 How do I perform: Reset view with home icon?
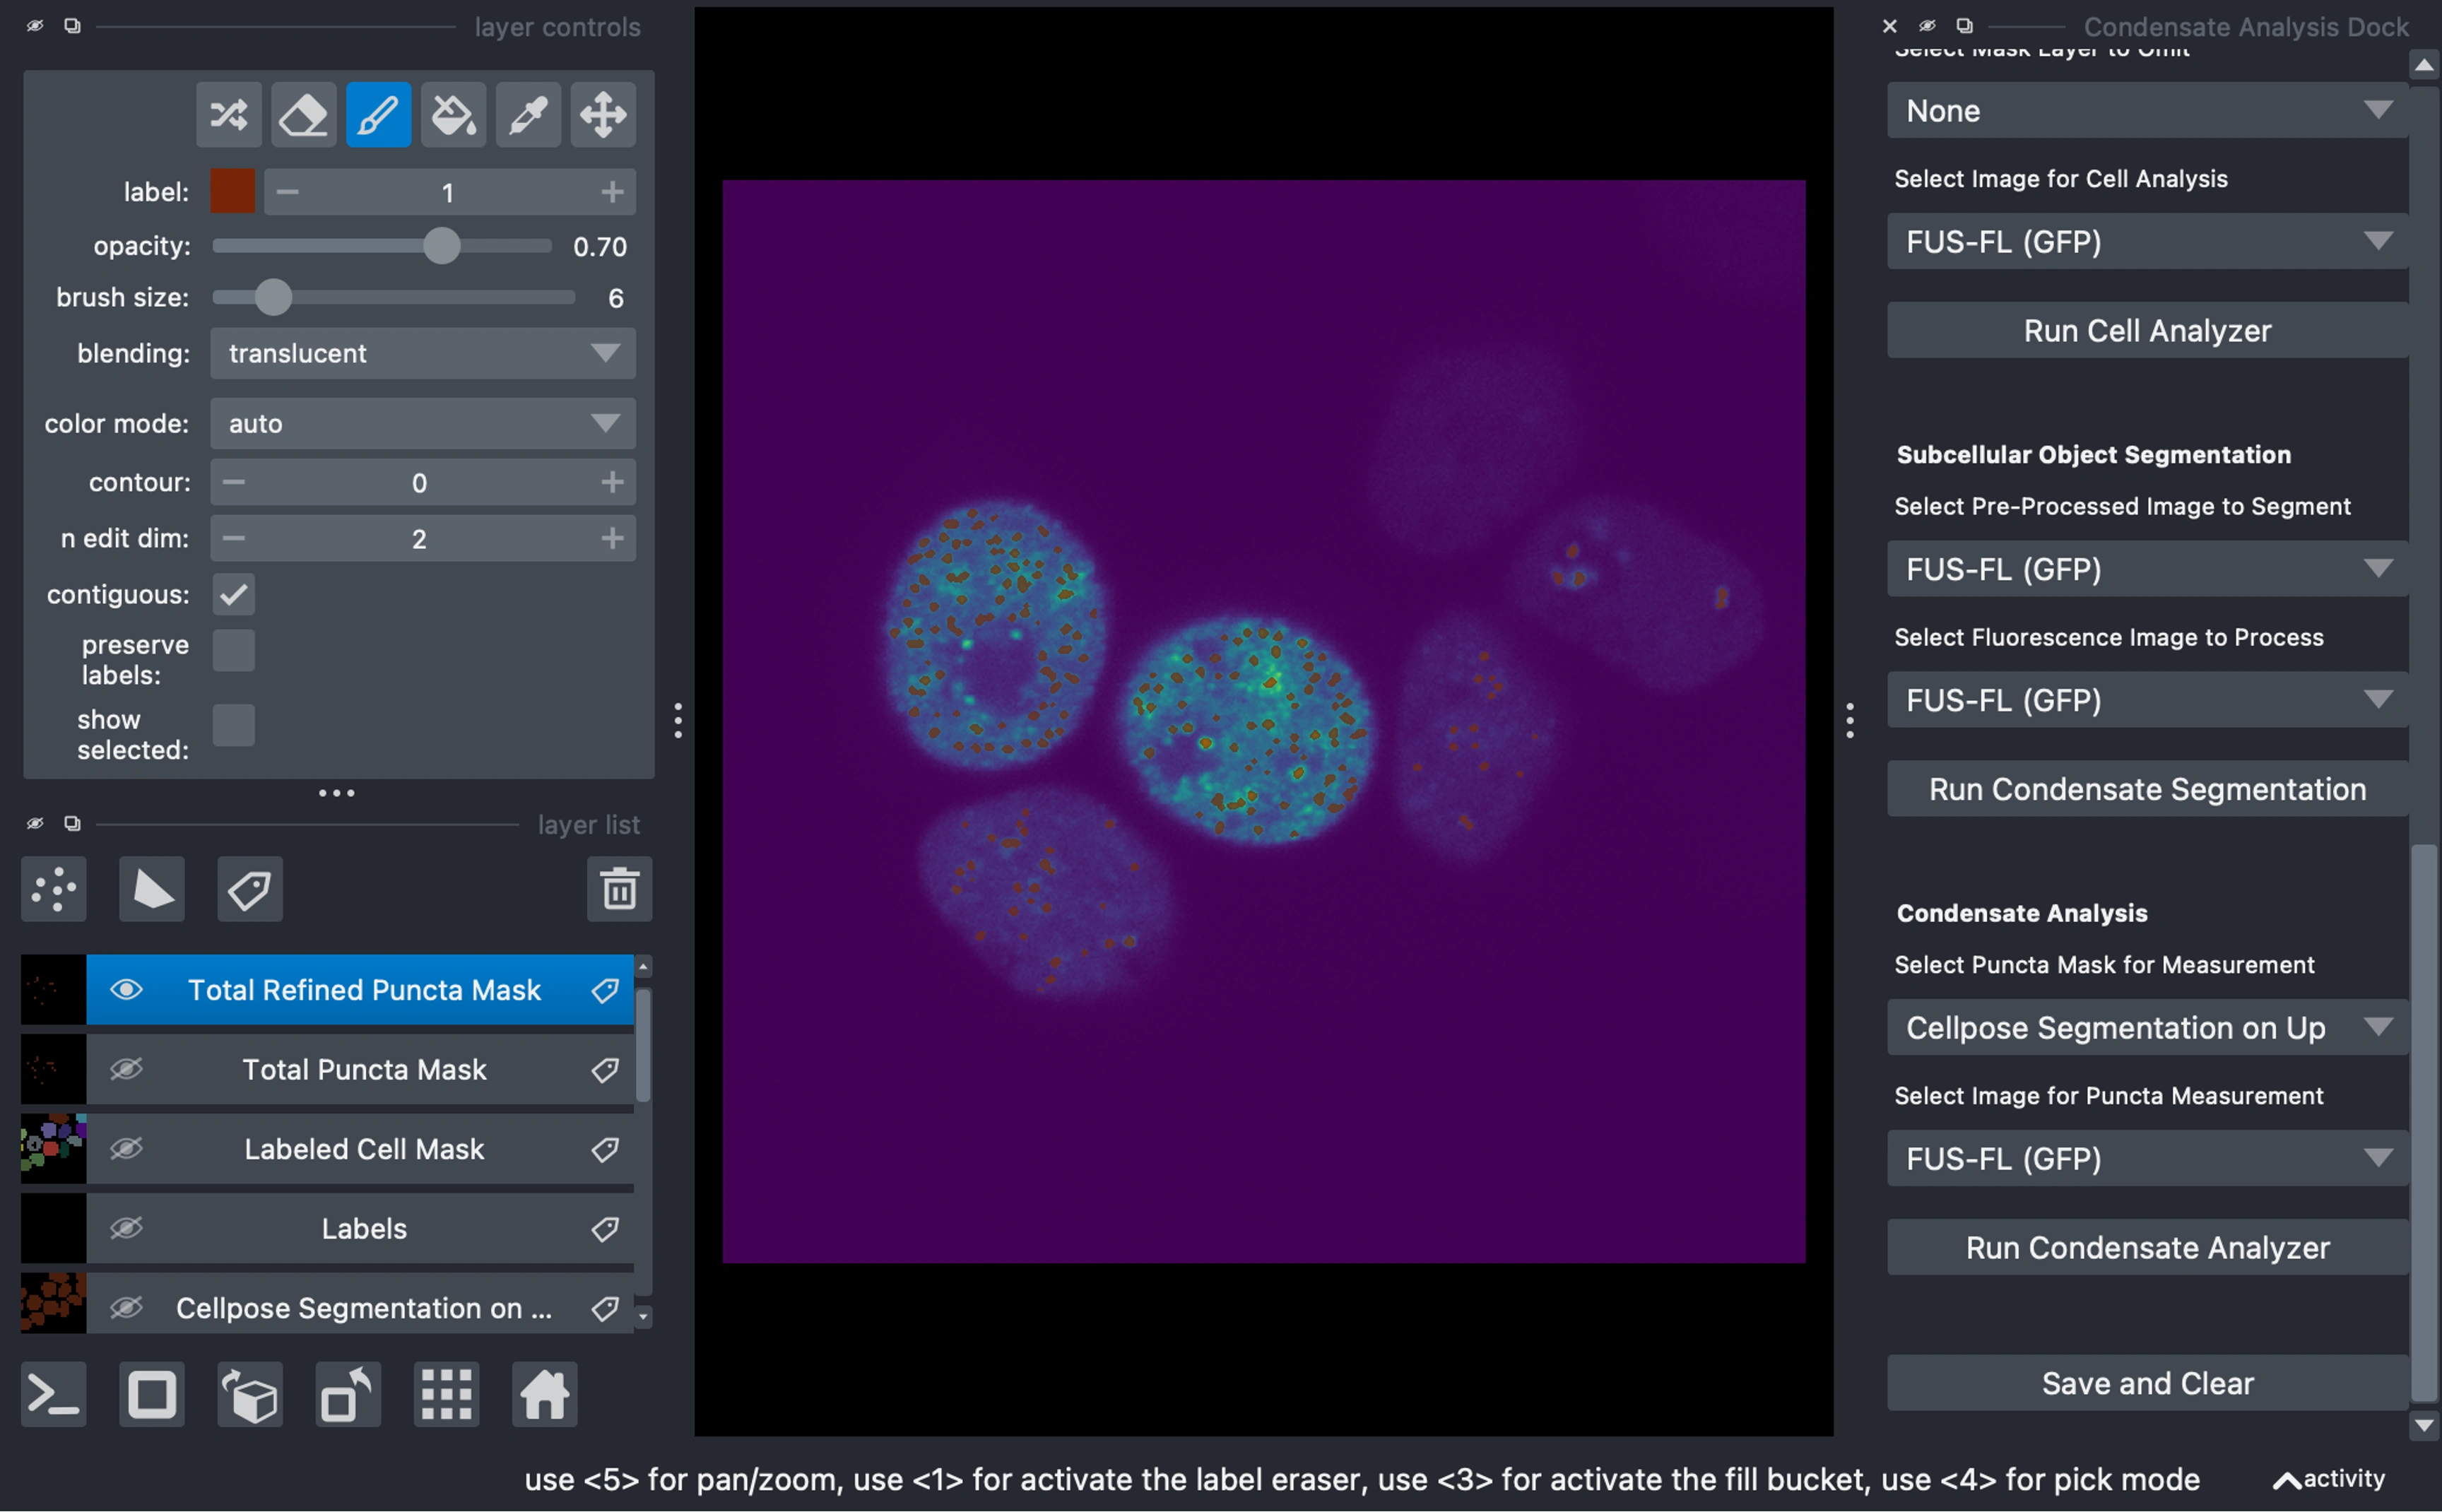(545, 1393)
